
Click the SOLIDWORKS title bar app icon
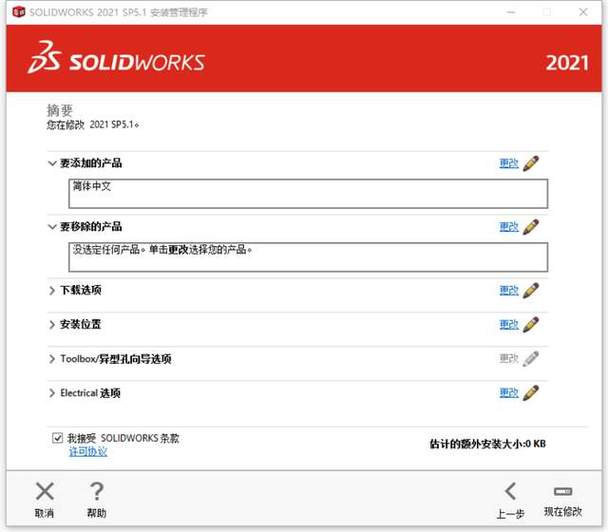coord(19,12)
